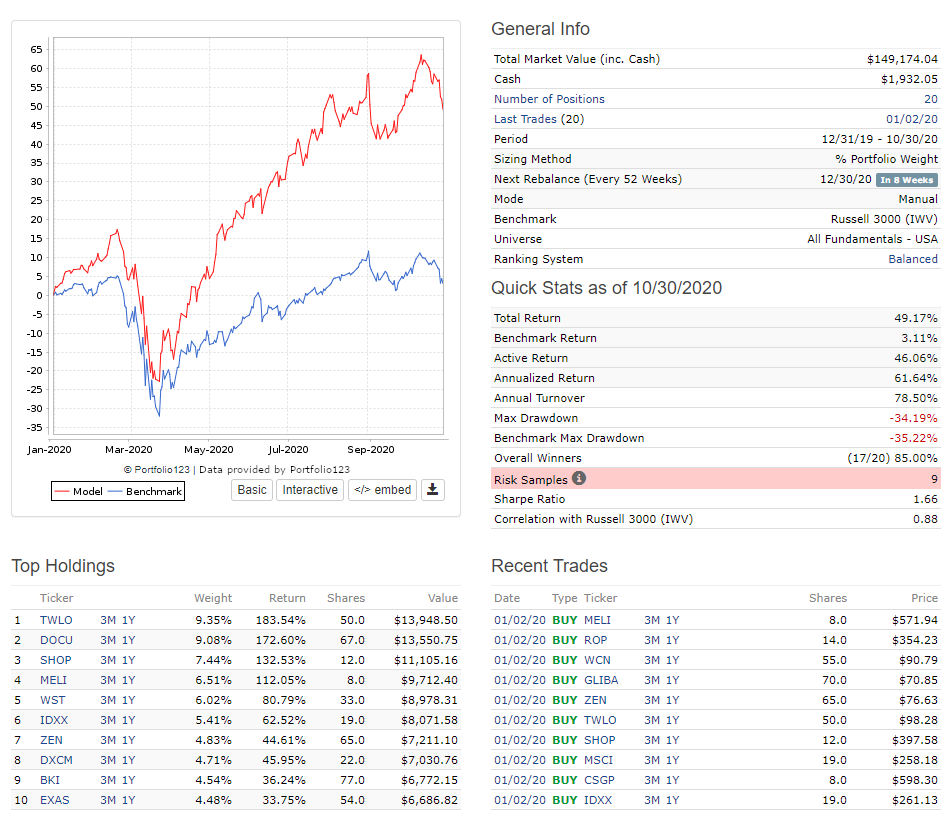951x818 pixels.
Task: Open EXAS ticker in Top Holdings
Action: click(56, 800)
